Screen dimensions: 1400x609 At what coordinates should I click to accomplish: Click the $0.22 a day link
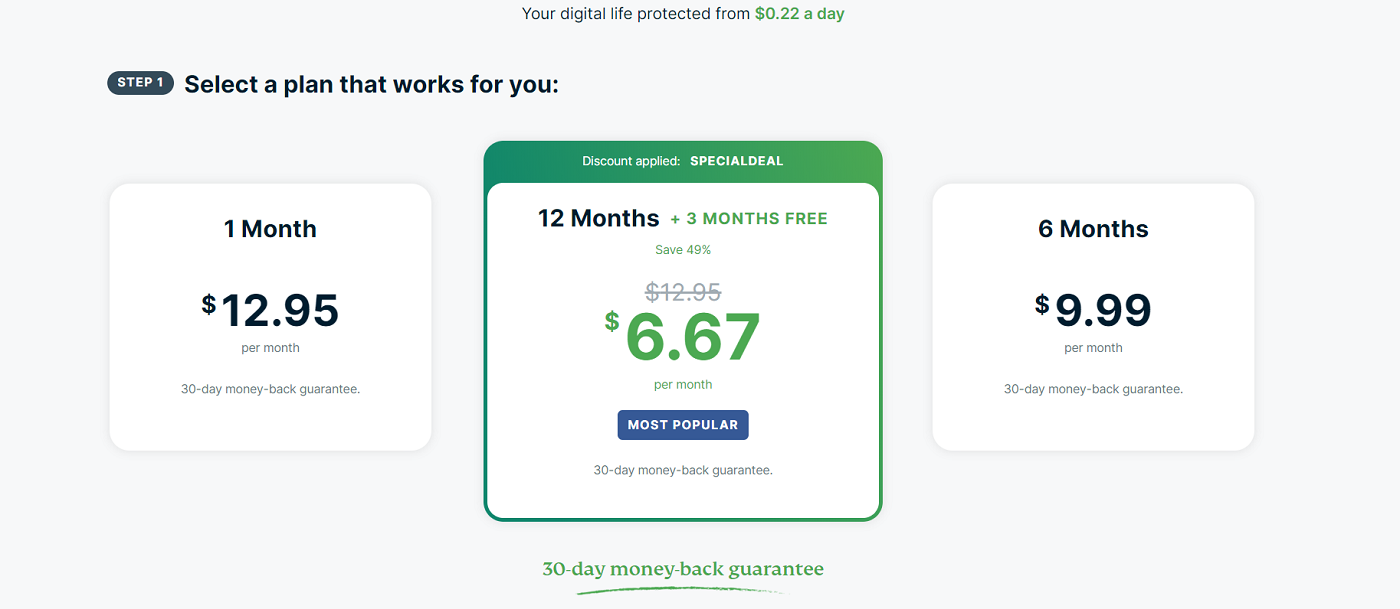click(x=798, y=13)
